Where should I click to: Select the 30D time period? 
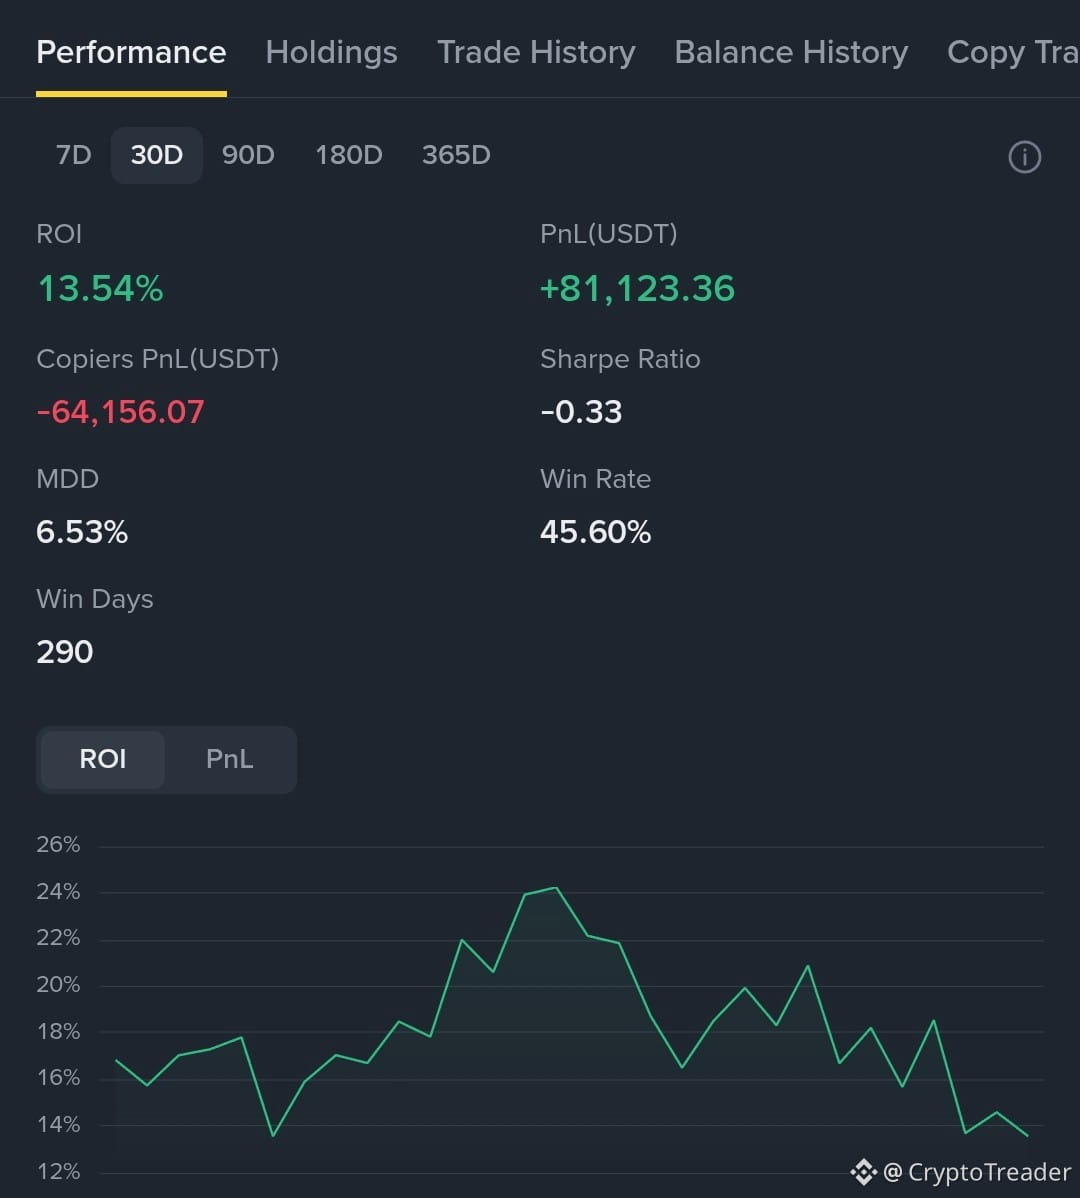coord(157,155)
